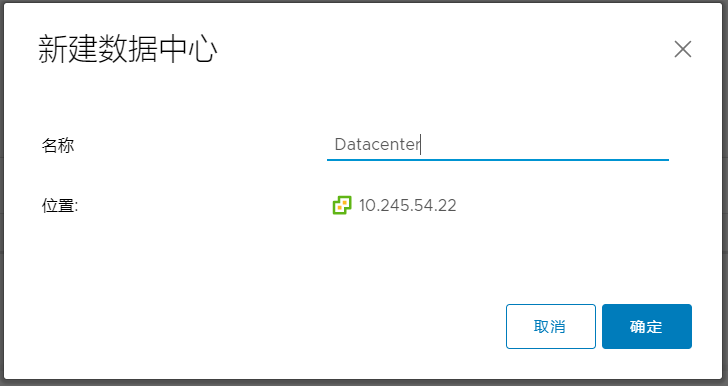Confirm with the 确定 button
Image resolution: width=728 pixels, height=386 pixels.
point(647,327)
